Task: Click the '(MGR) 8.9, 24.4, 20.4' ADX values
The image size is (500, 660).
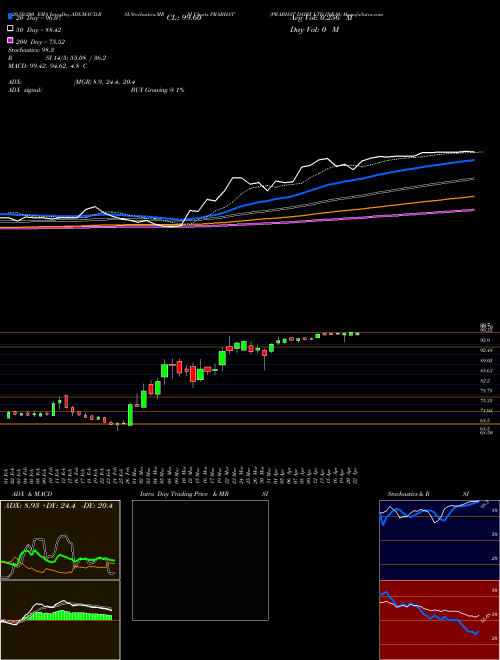Action: pyautogui.click(x=104, y=82)
